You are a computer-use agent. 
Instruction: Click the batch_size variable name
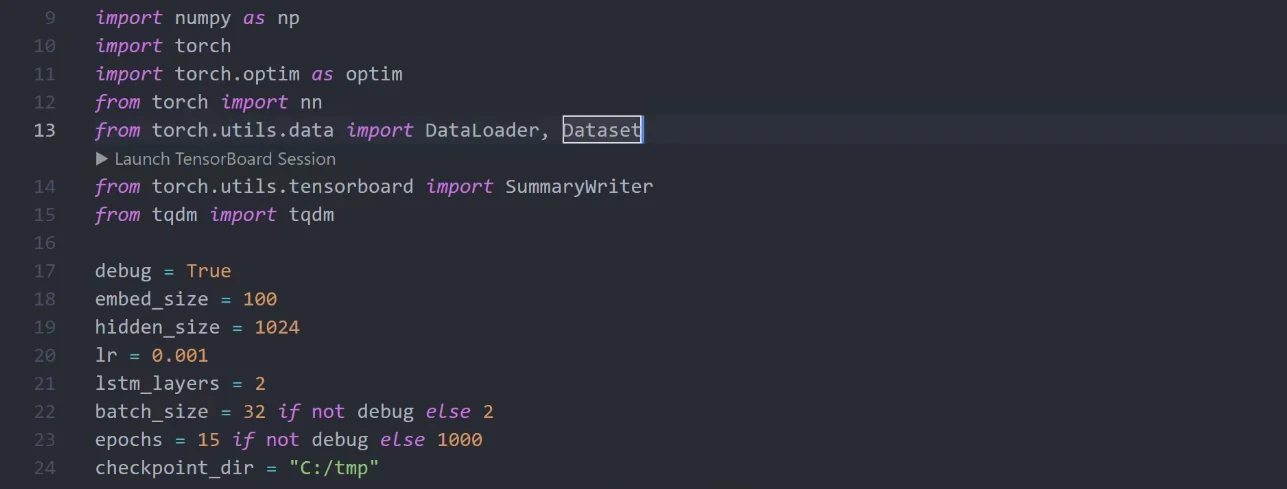[151, 412]
